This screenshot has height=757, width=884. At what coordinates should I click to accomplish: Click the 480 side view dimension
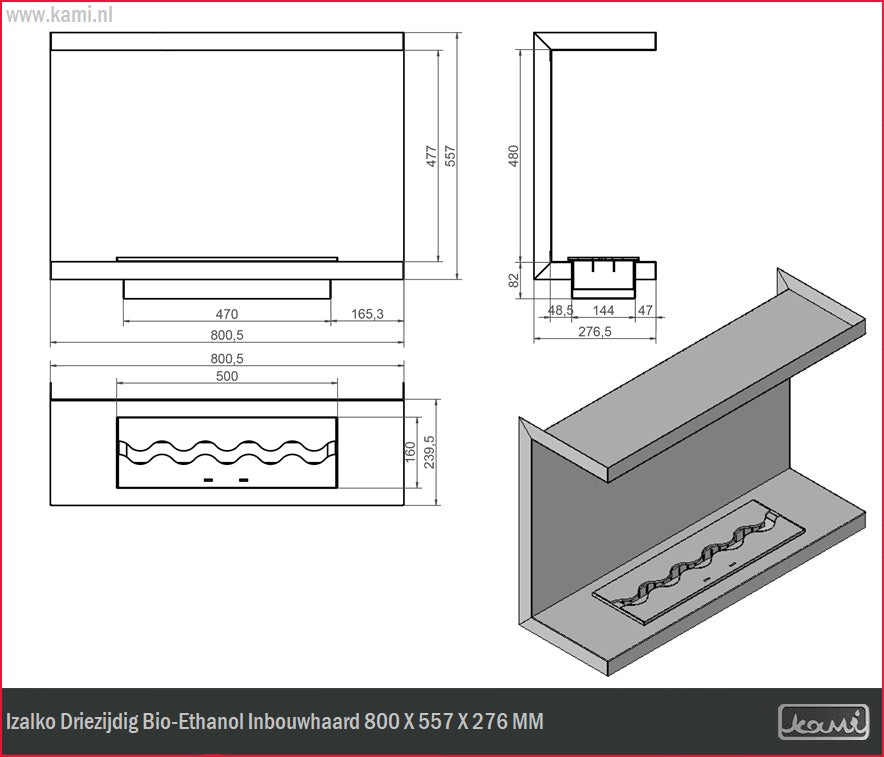pos(514,155)
